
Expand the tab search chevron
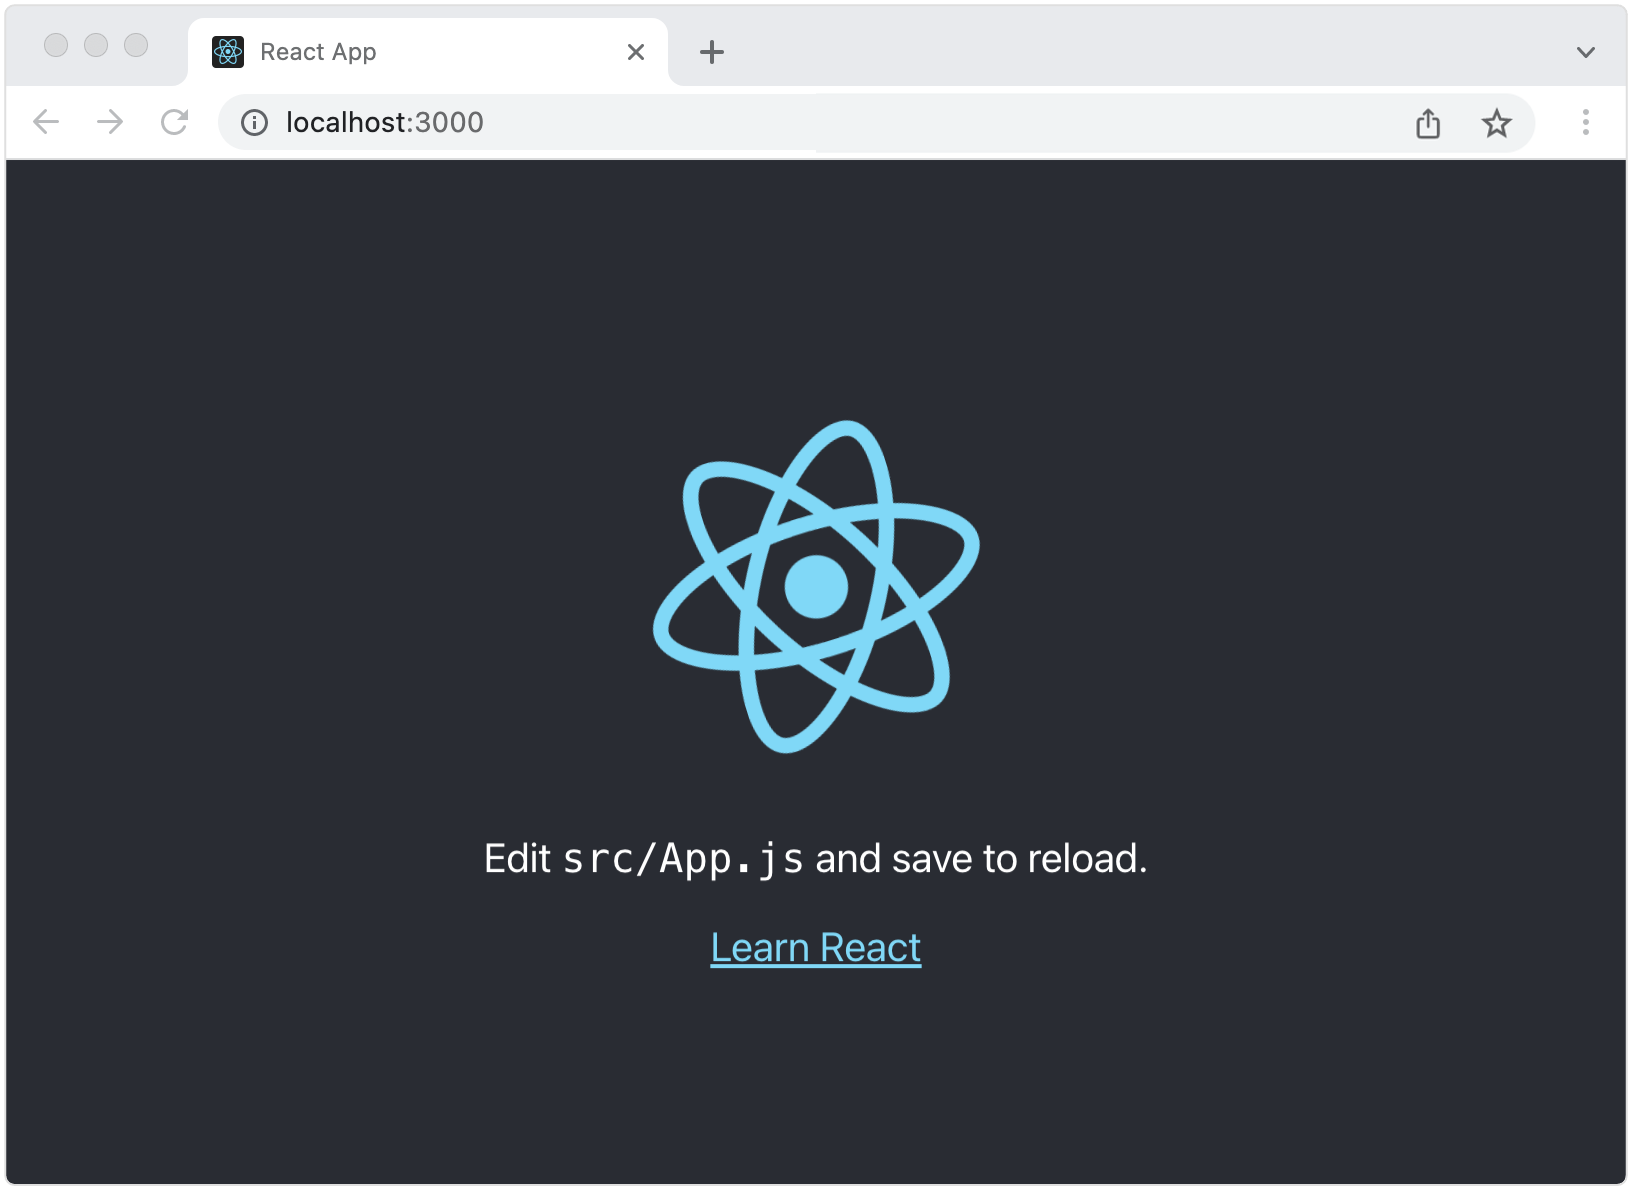point(1585,52)
